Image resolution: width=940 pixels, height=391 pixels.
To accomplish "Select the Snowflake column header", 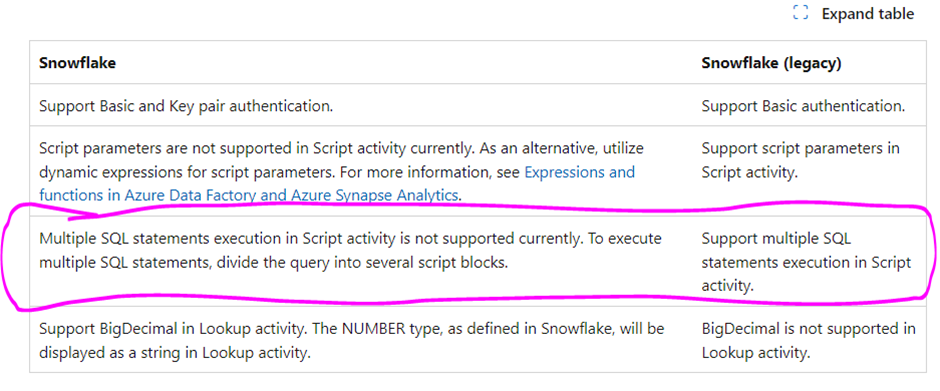I will (x=77, y=63).
